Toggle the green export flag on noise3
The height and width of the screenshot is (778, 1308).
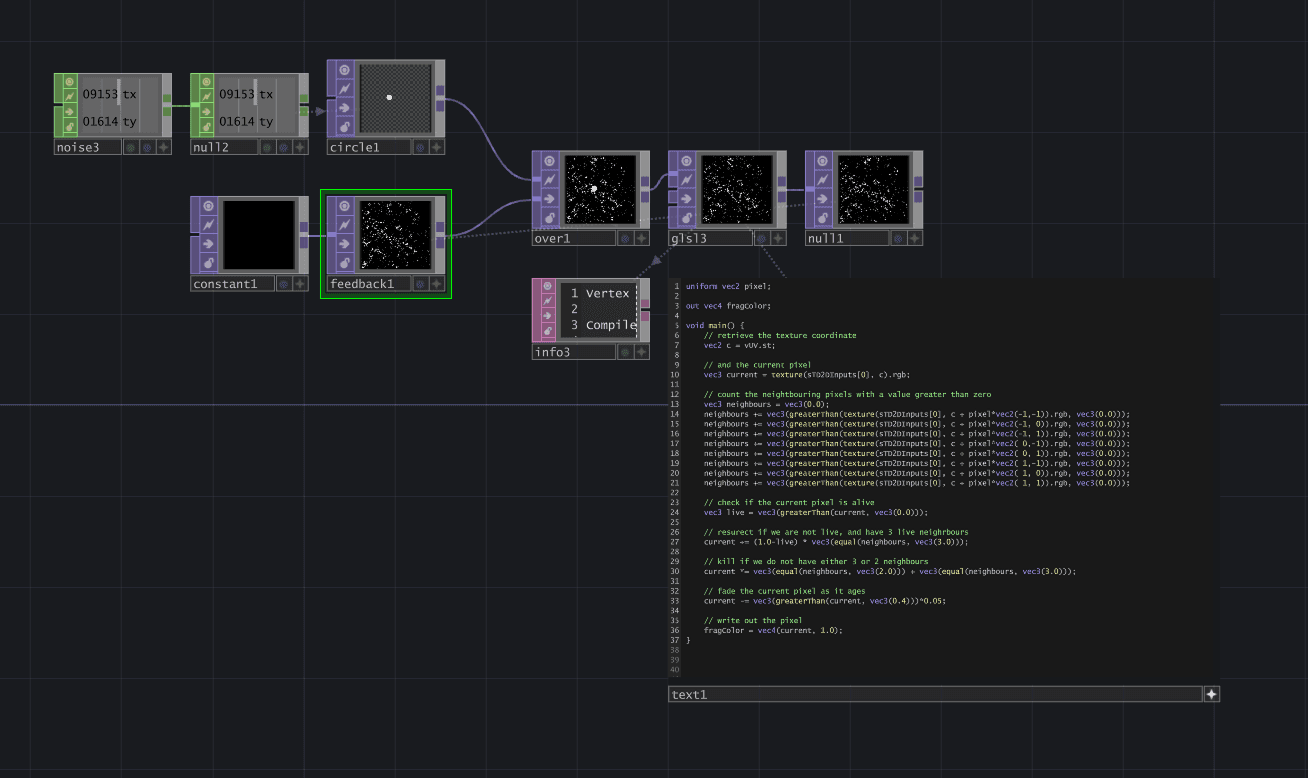(130, 147)
